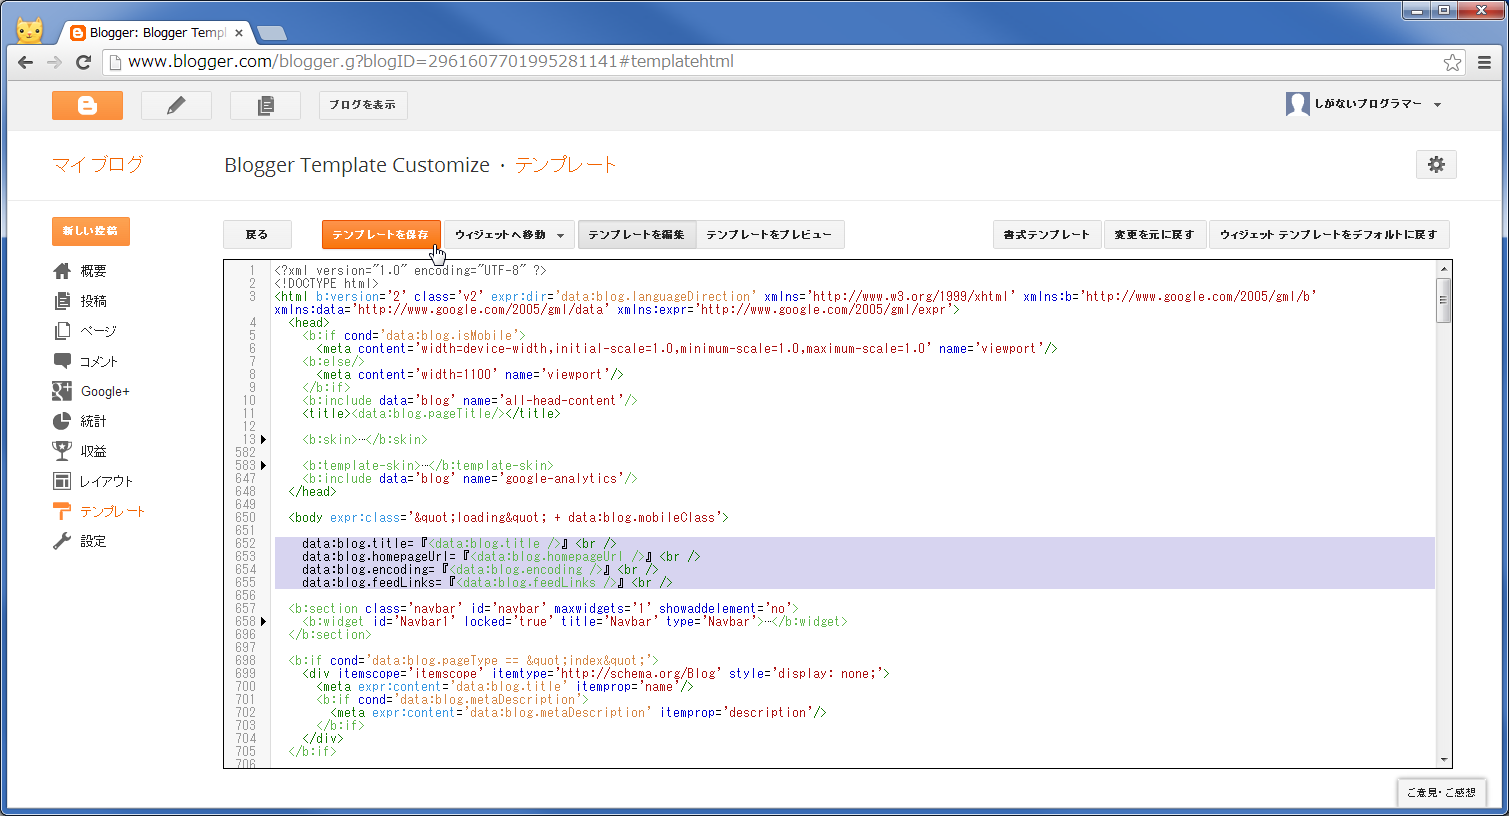Viewport: 1509px width, 816px height.
Task: Open the Chrome menu icon
Action: tap(1485, 62)
